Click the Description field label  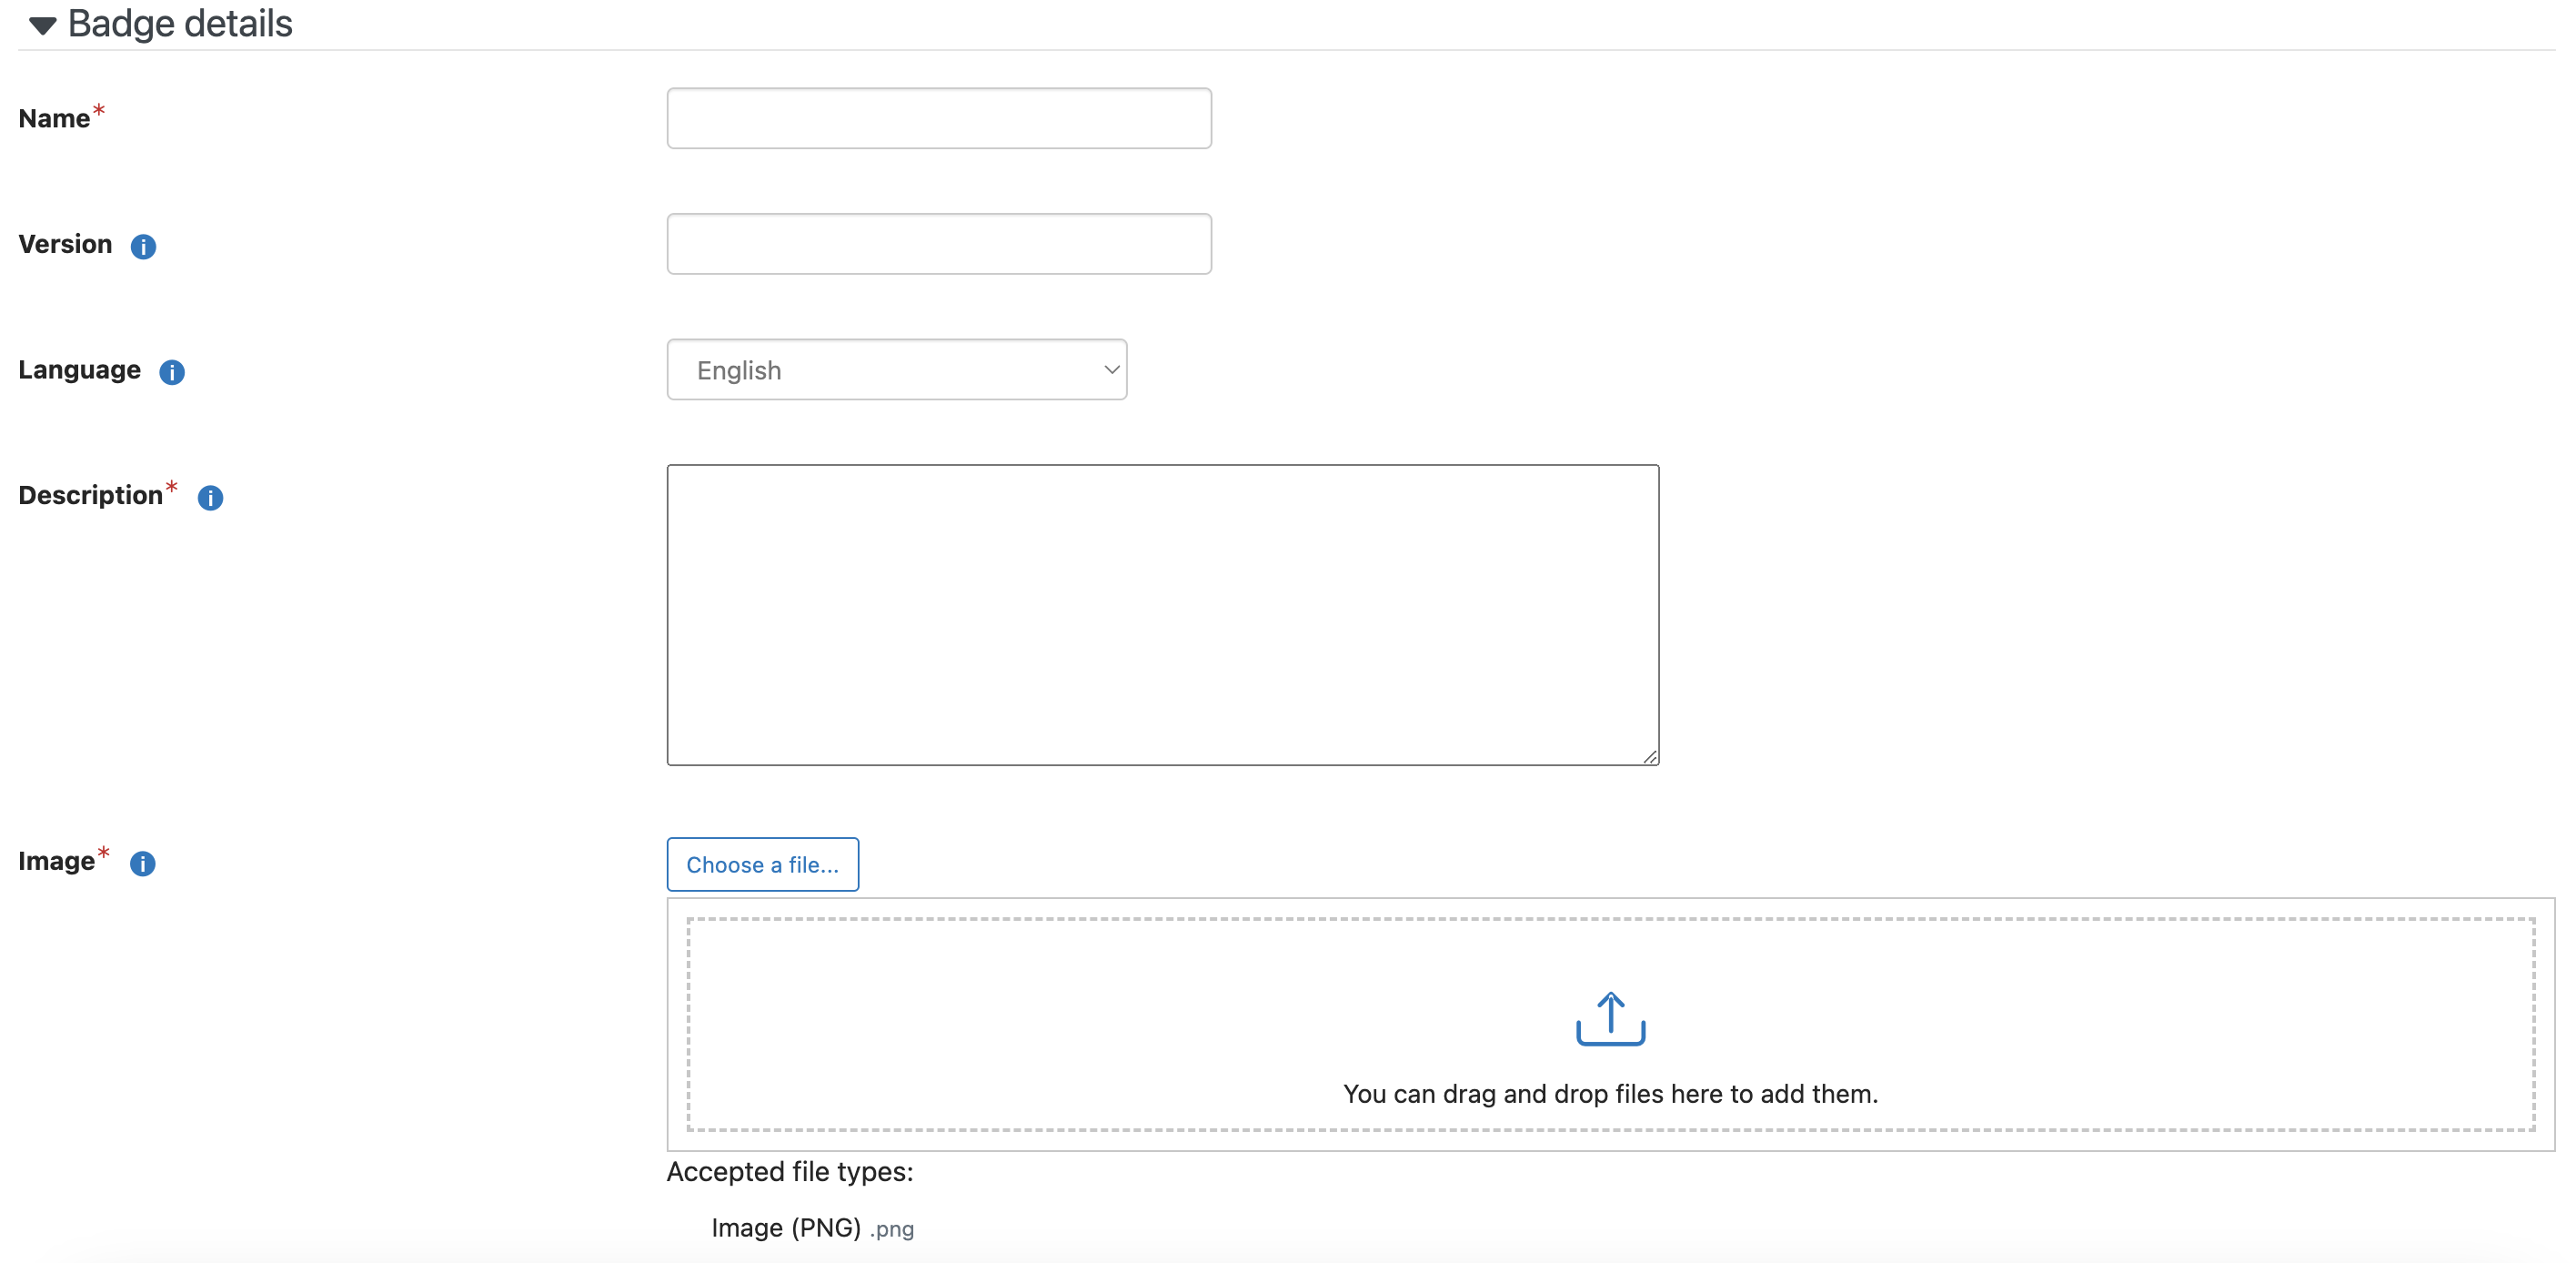[91, 495]
